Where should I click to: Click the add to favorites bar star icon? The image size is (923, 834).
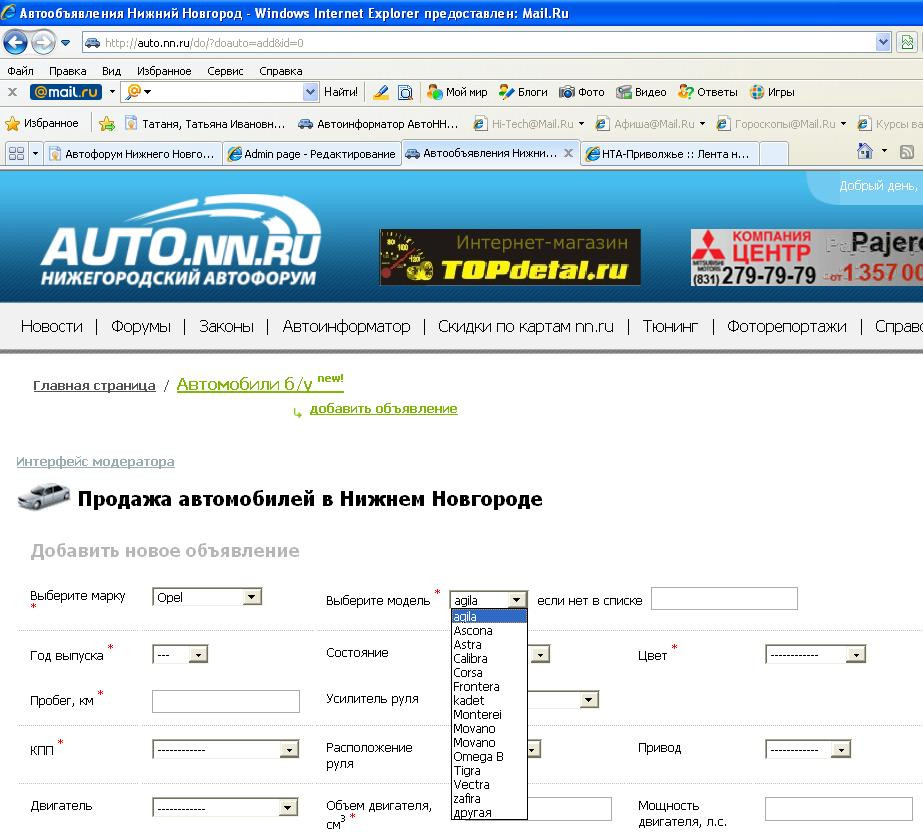[107, 124]
